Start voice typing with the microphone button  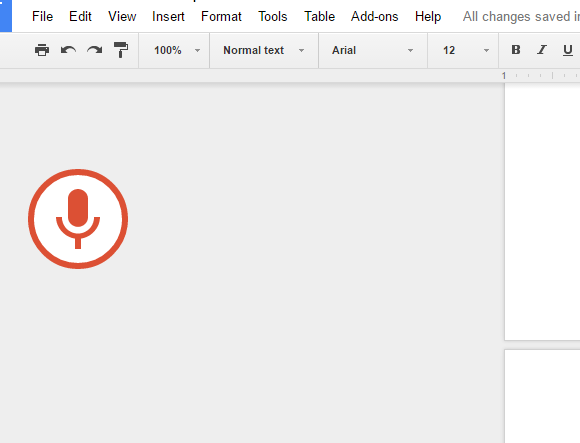point(78,219)
